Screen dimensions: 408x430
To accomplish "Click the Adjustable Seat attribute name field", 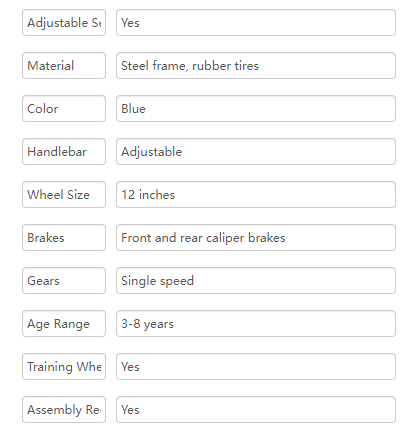I will [64, 23].
